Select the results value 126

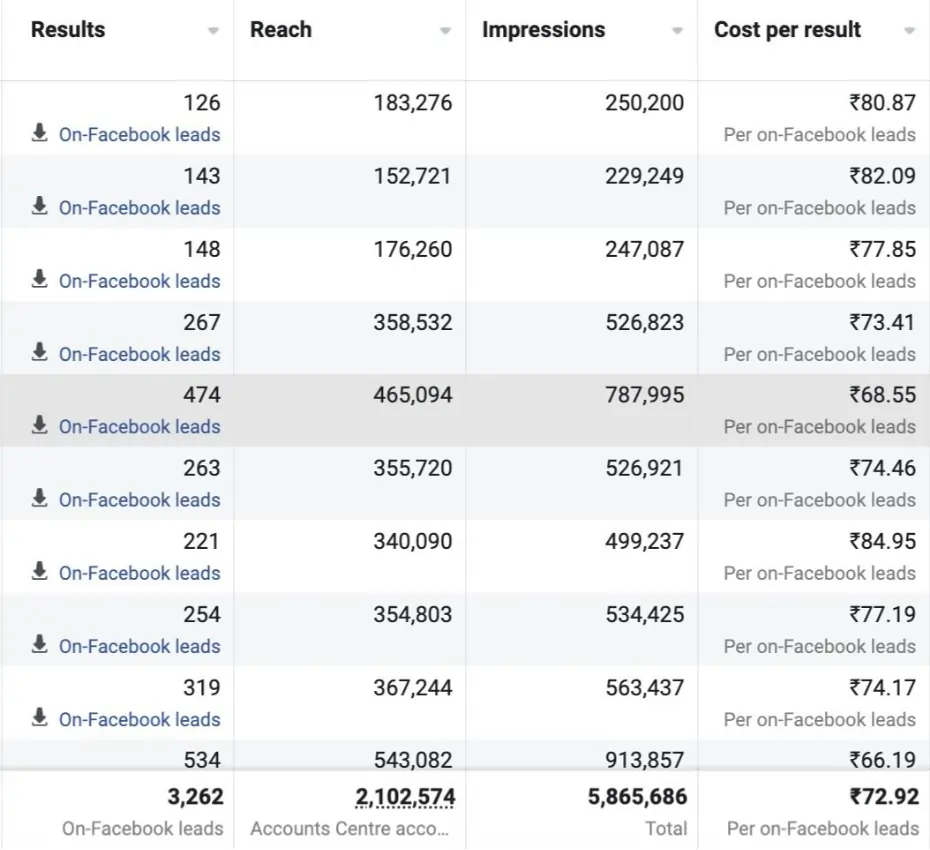tap(202, 103)
